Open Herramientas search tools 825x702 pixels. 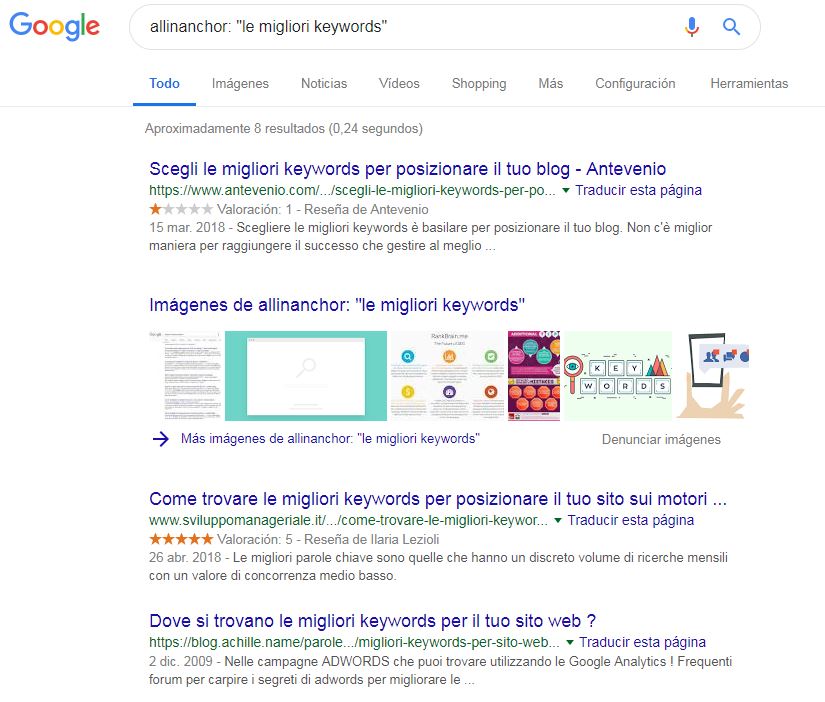click(x=749, y=84)
